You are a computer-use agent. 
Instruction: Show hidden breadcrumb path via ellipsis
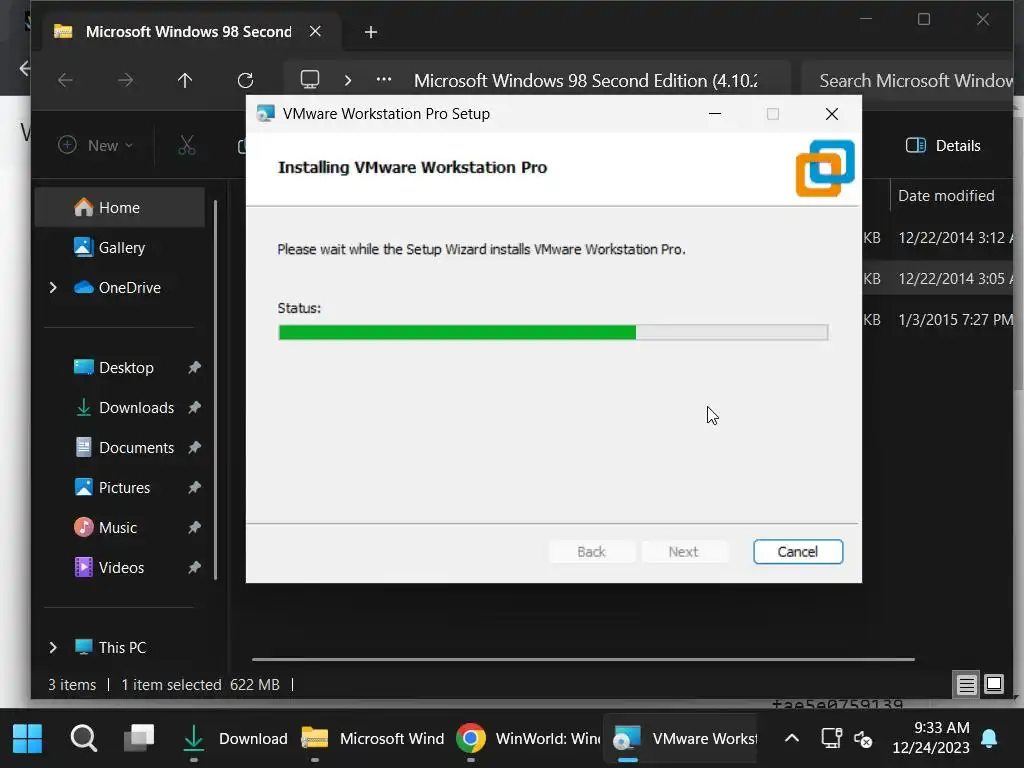point(384,80)
